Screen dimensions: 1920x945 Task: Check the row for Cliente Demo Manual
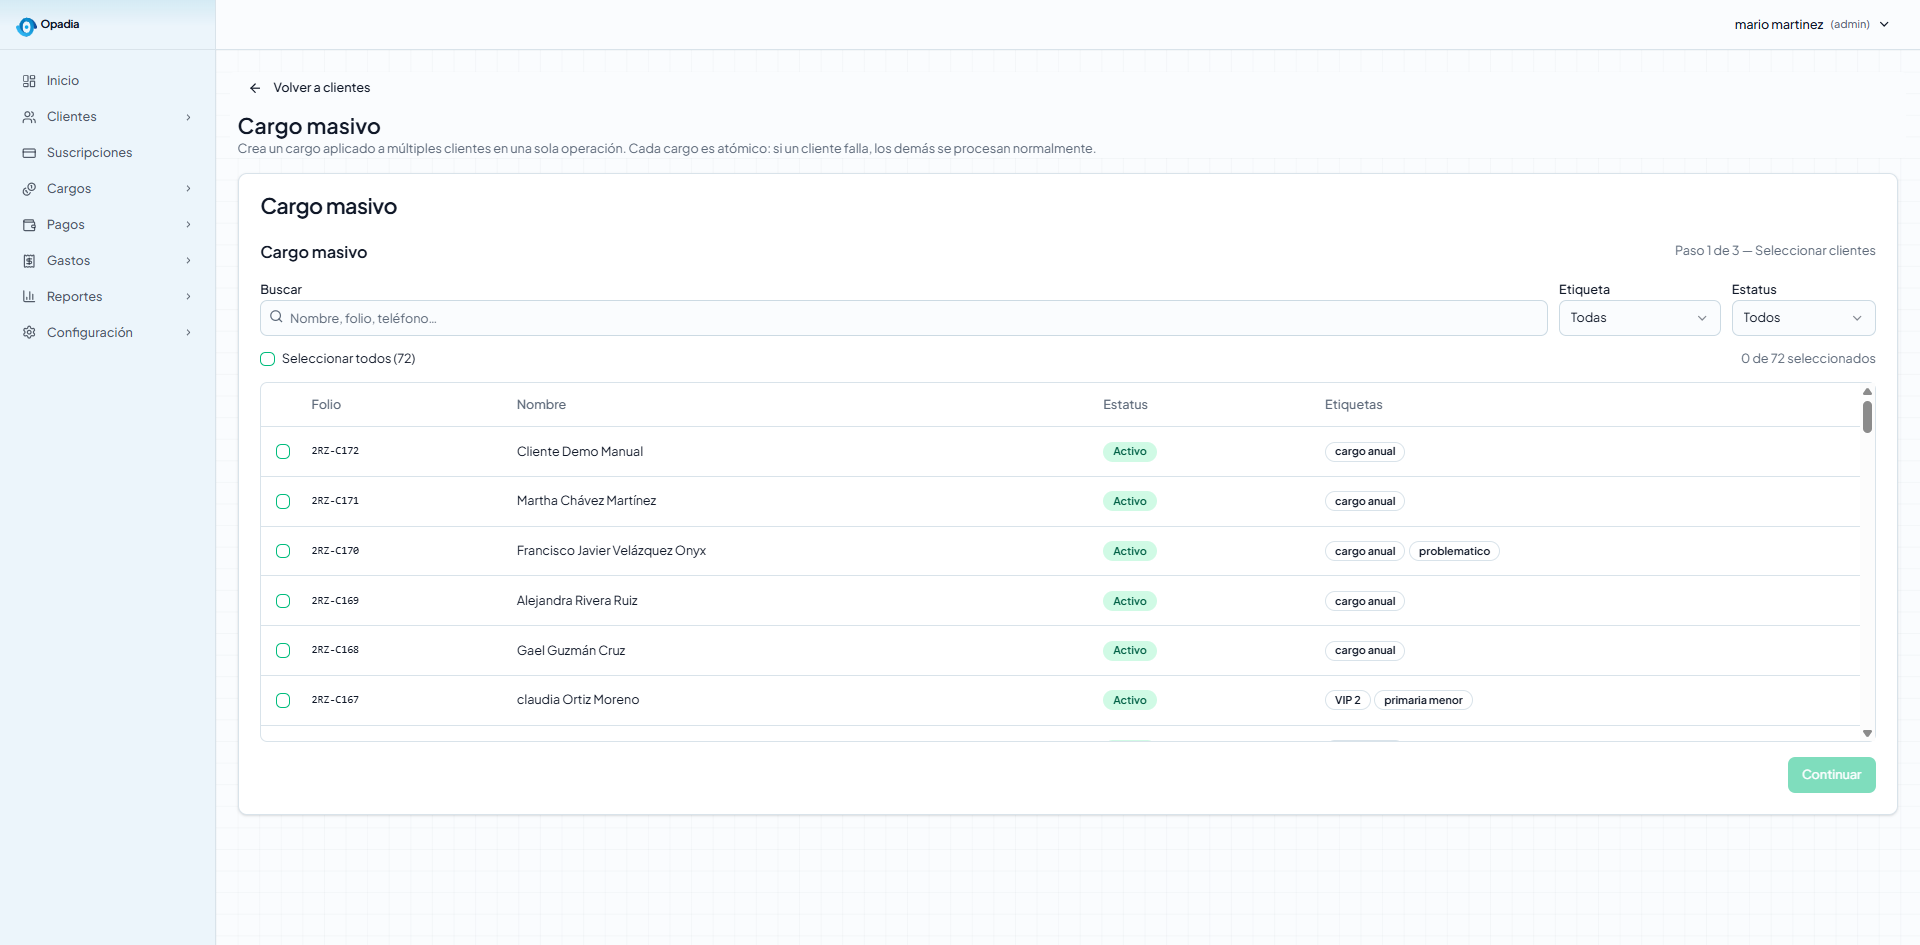click(283, 452)
